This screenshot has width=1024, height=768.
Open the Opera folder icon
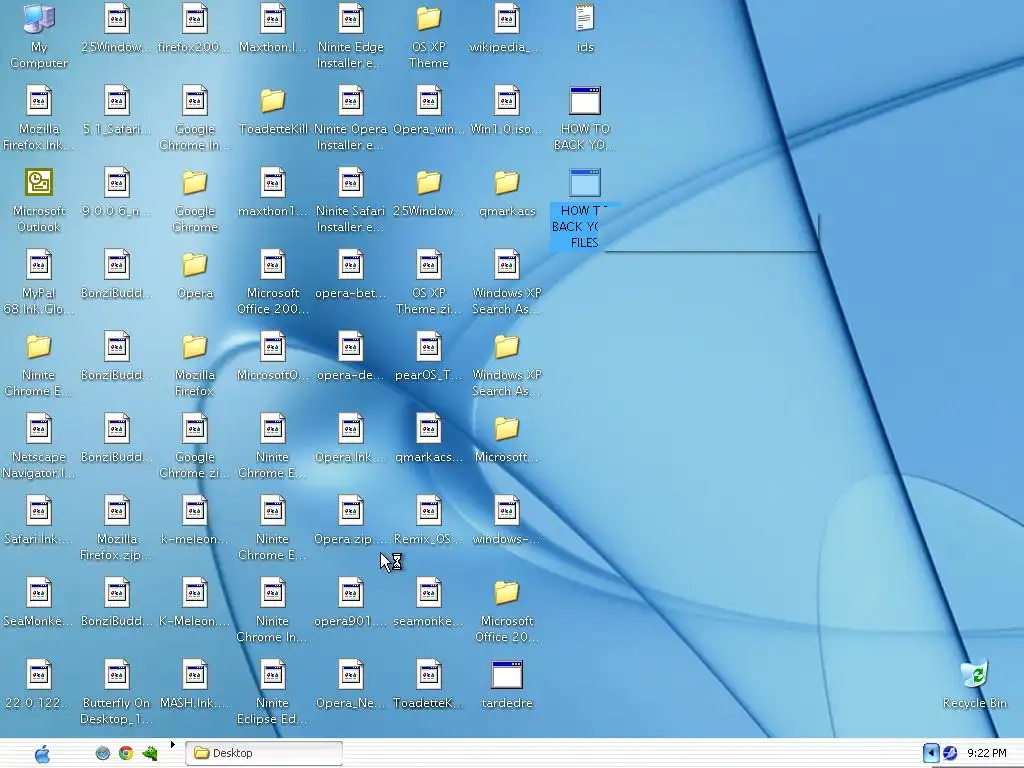pyautogui.click(x=195, y=265)
